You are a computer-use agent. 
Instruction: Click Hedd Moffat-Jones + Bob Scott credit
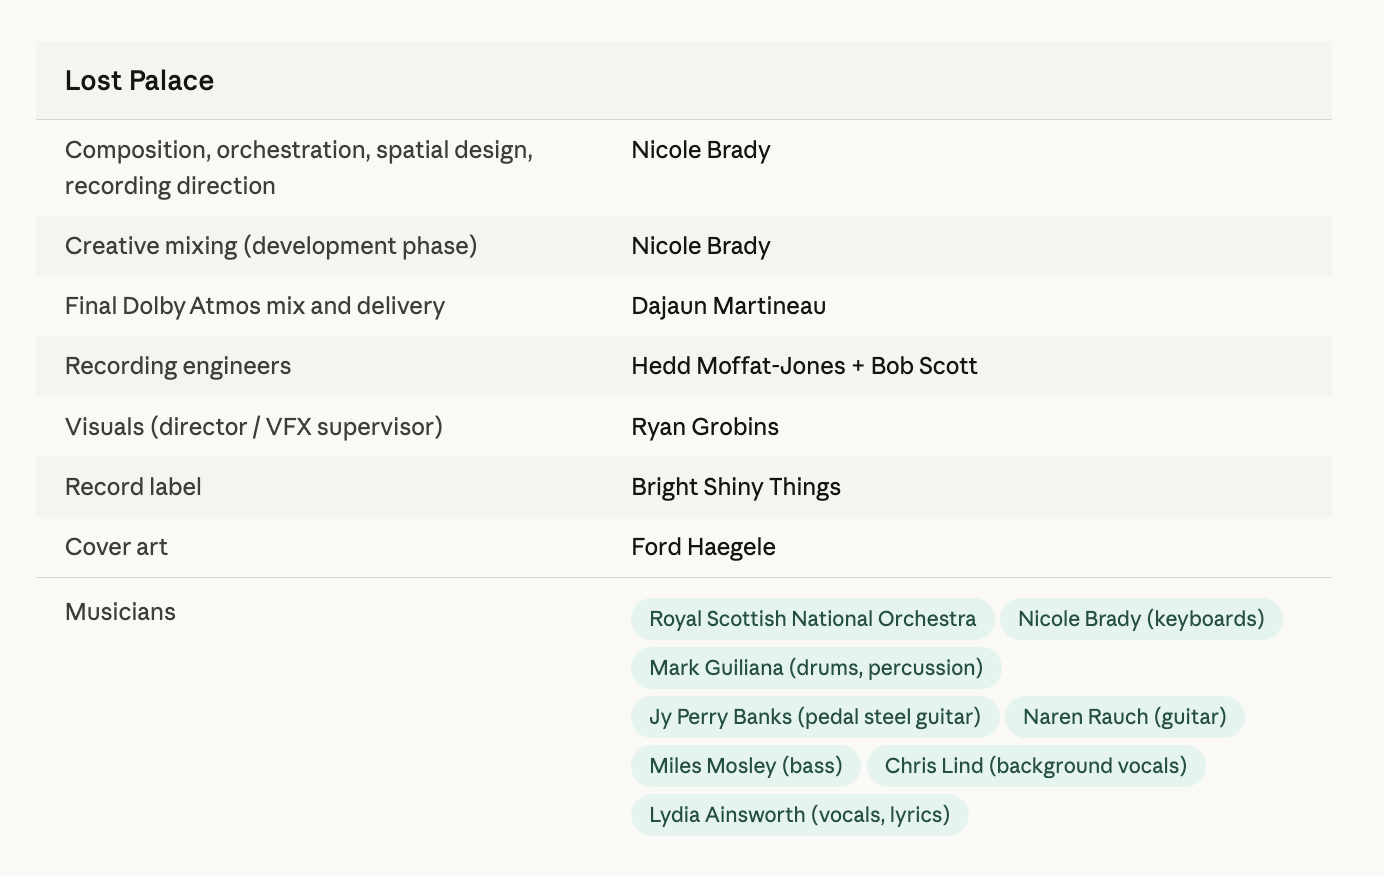(803, 366)
